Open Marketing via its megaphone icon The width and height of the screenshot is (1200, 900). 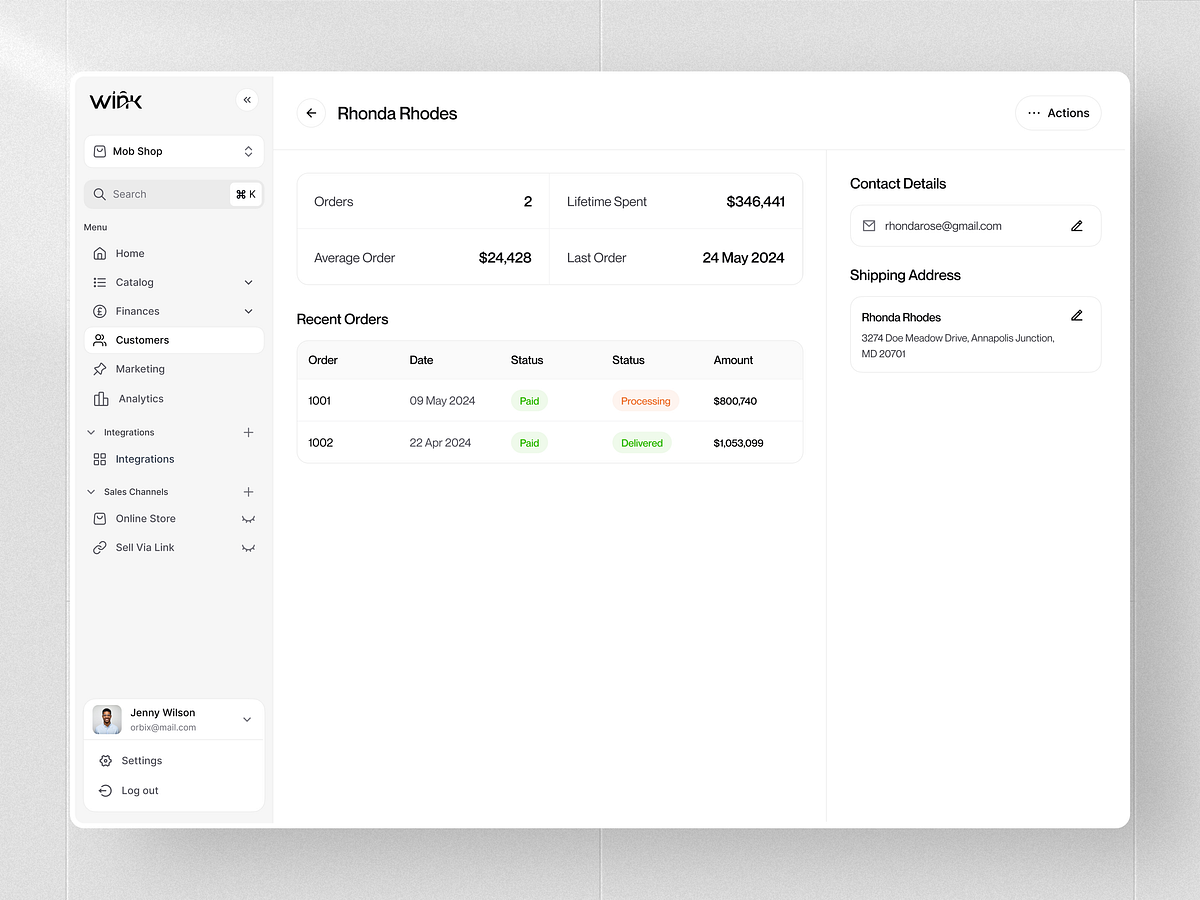pyautogui.click(x=100, y=368)
